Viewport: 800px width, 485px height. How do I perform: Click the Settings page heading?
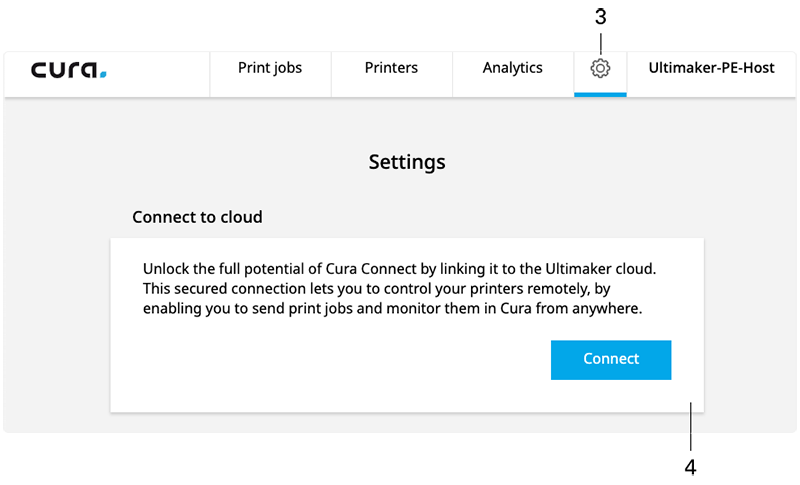407,162
